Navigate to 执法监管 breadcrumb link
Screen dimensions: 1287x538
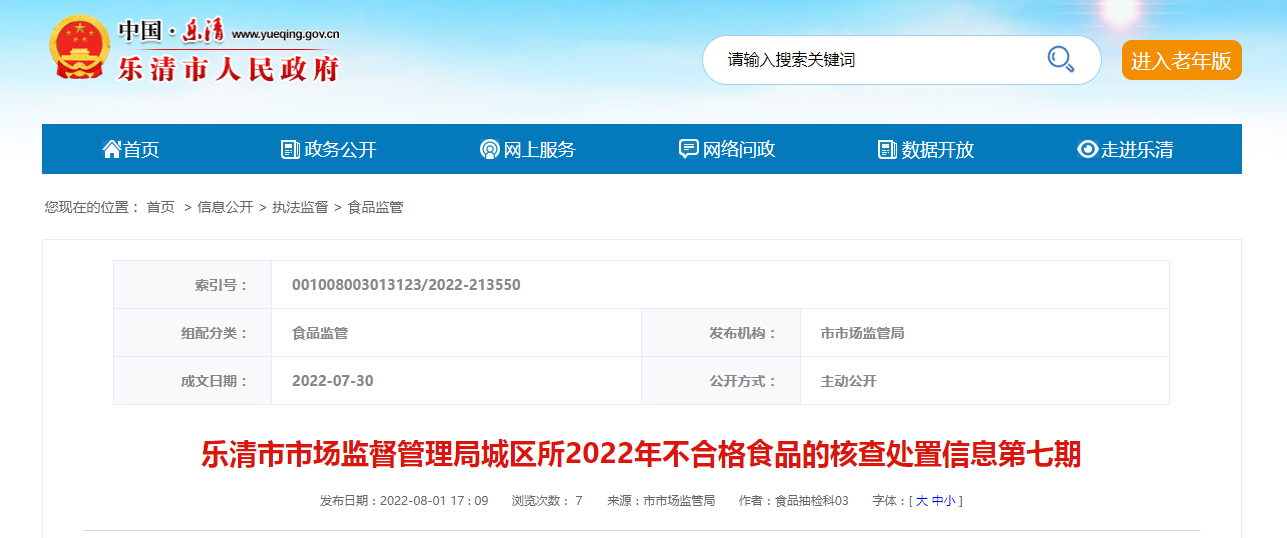[300, 207]
